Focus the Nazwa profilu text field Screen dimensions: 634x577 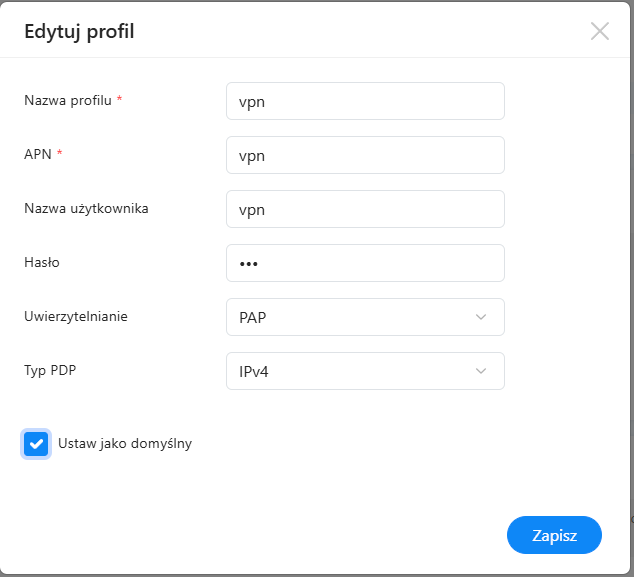365,101
